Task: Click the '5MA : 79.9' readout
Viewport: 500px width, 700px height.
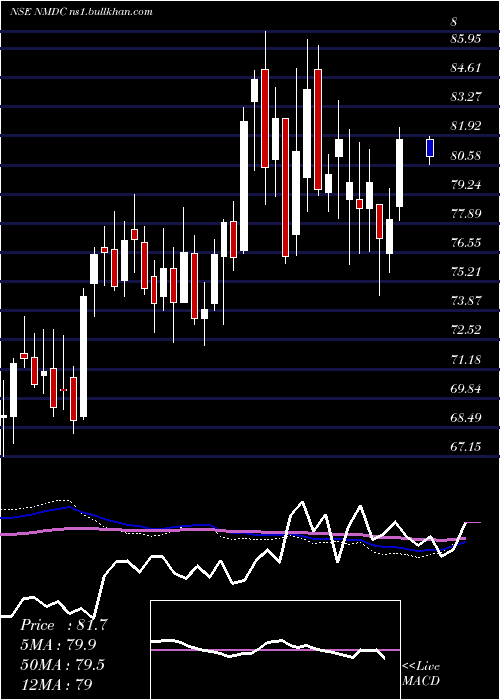Action: click(x=58, y=645)
